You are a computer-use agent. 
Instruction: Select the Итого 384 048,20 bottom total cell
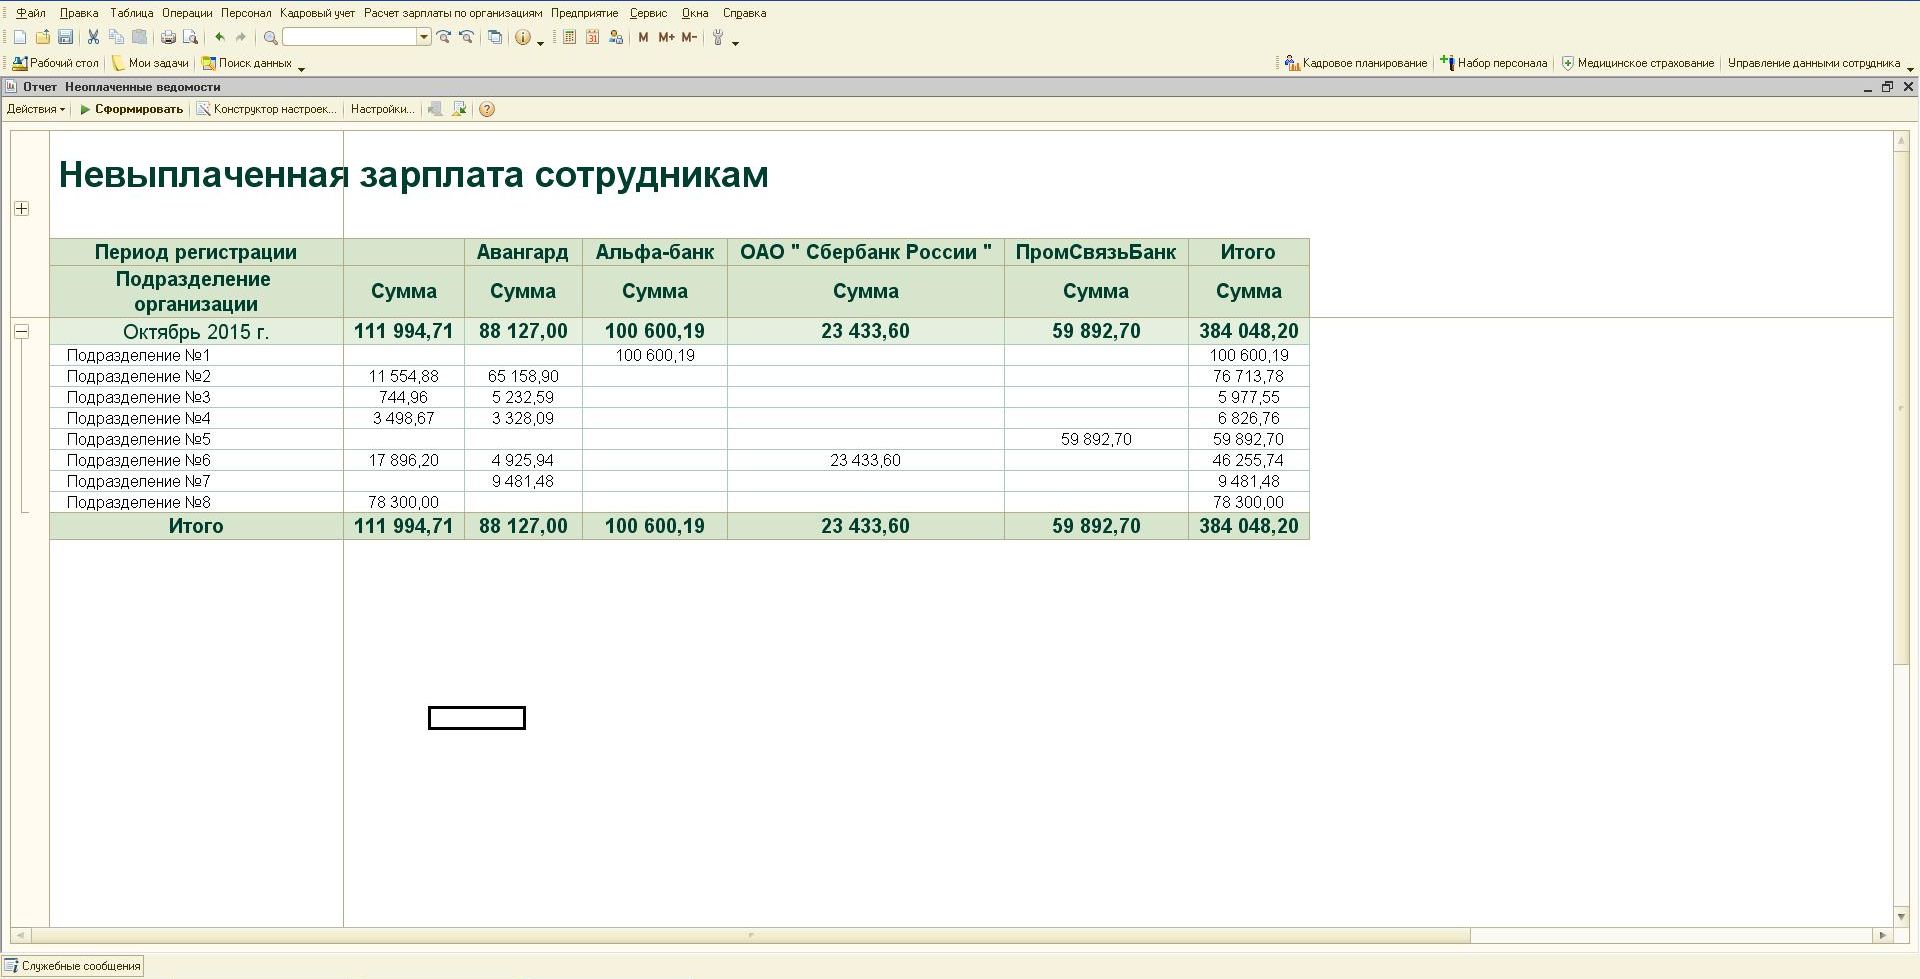1249,526
